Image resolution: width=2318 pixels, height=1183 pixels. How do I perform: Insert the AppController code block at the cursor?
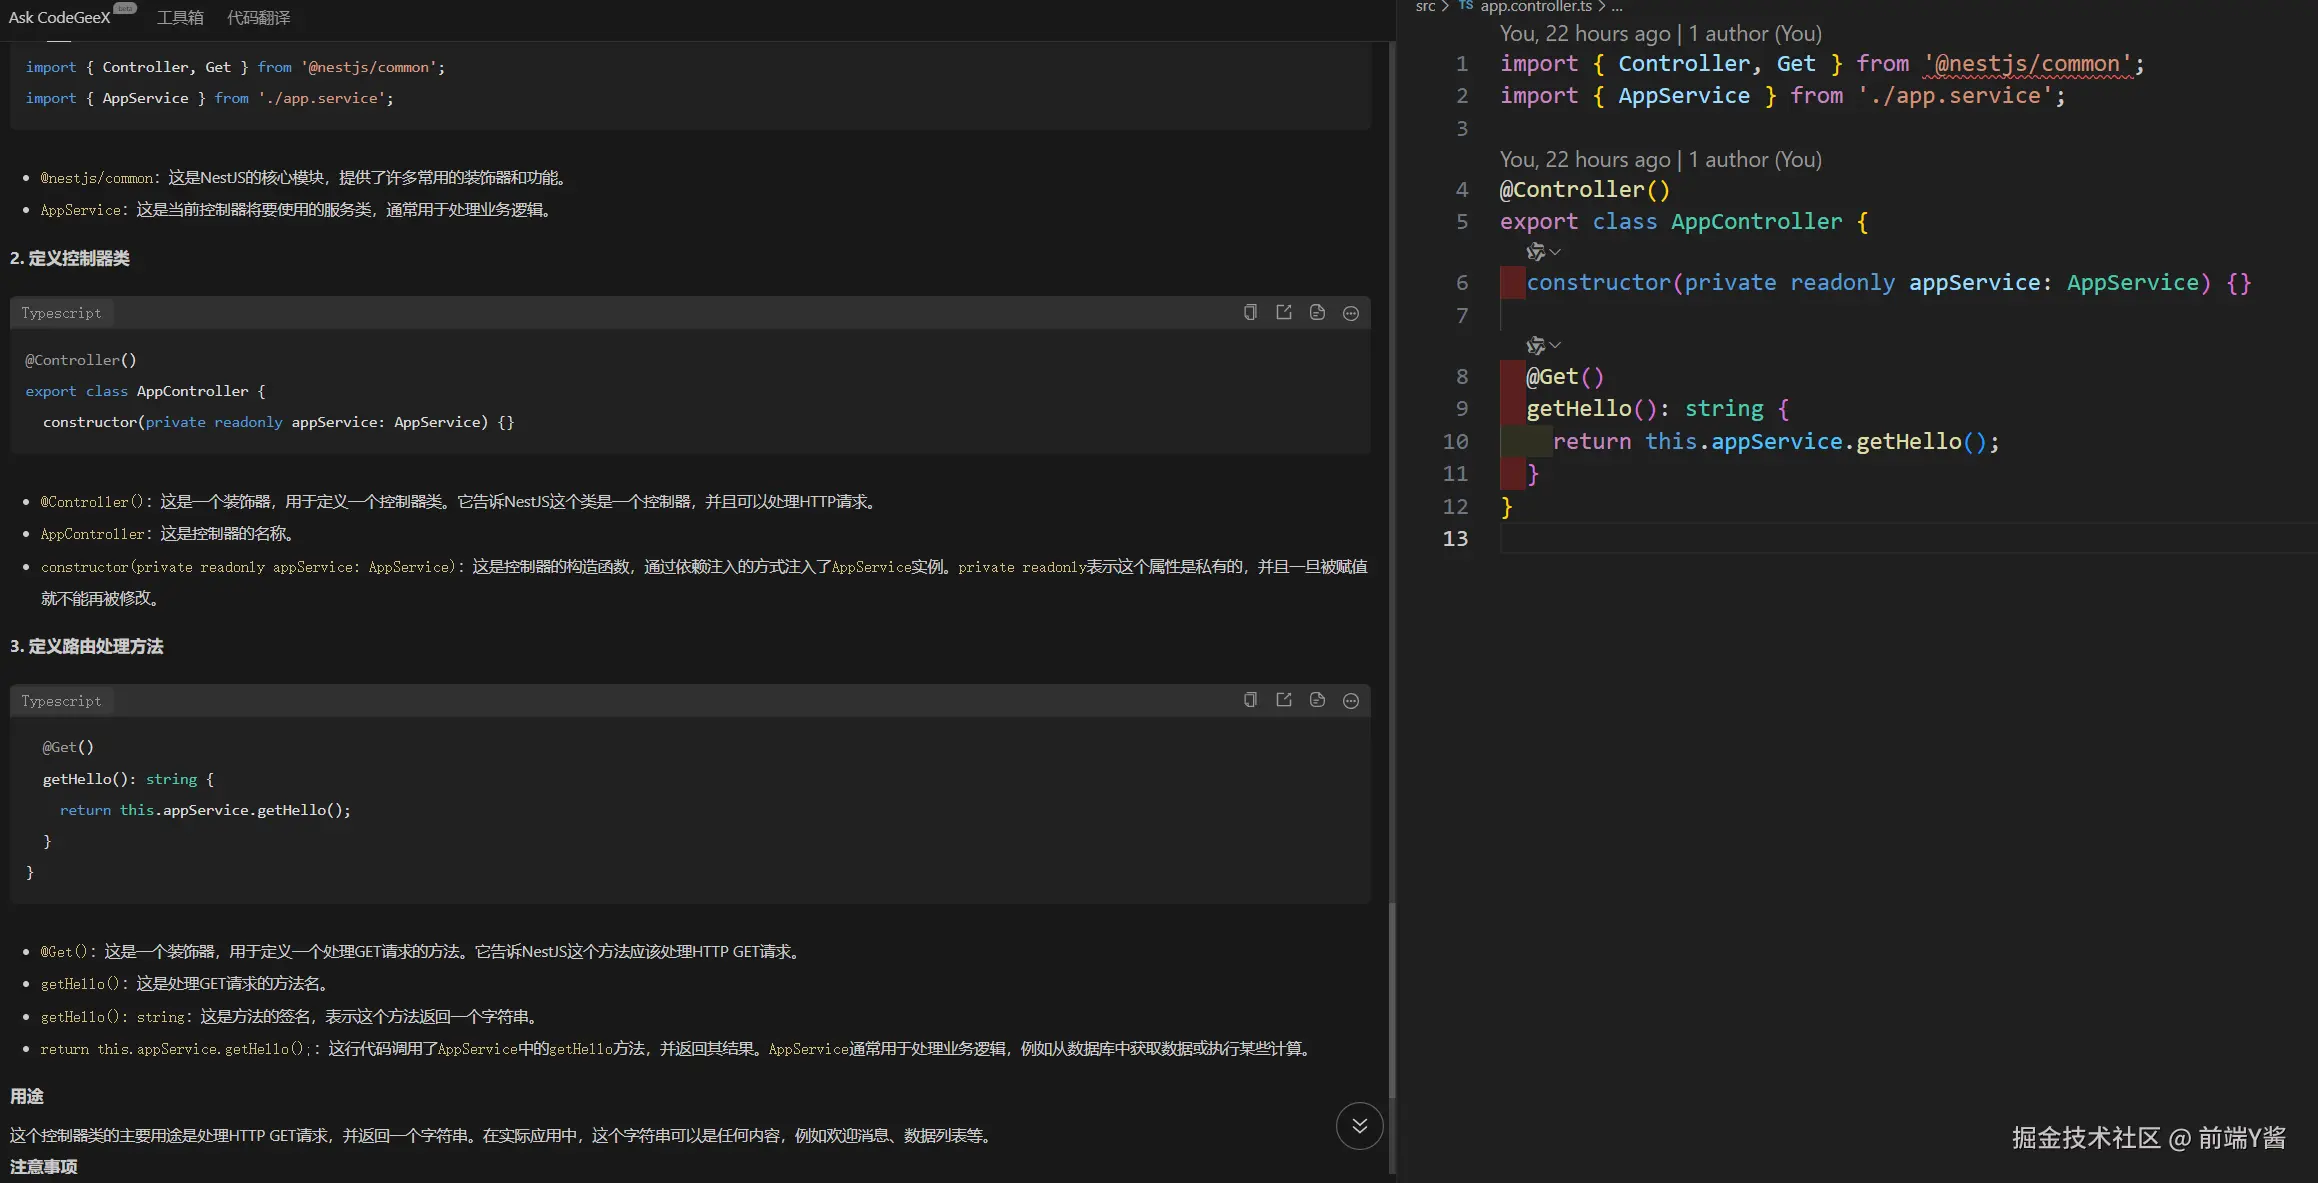[1284, 313]
